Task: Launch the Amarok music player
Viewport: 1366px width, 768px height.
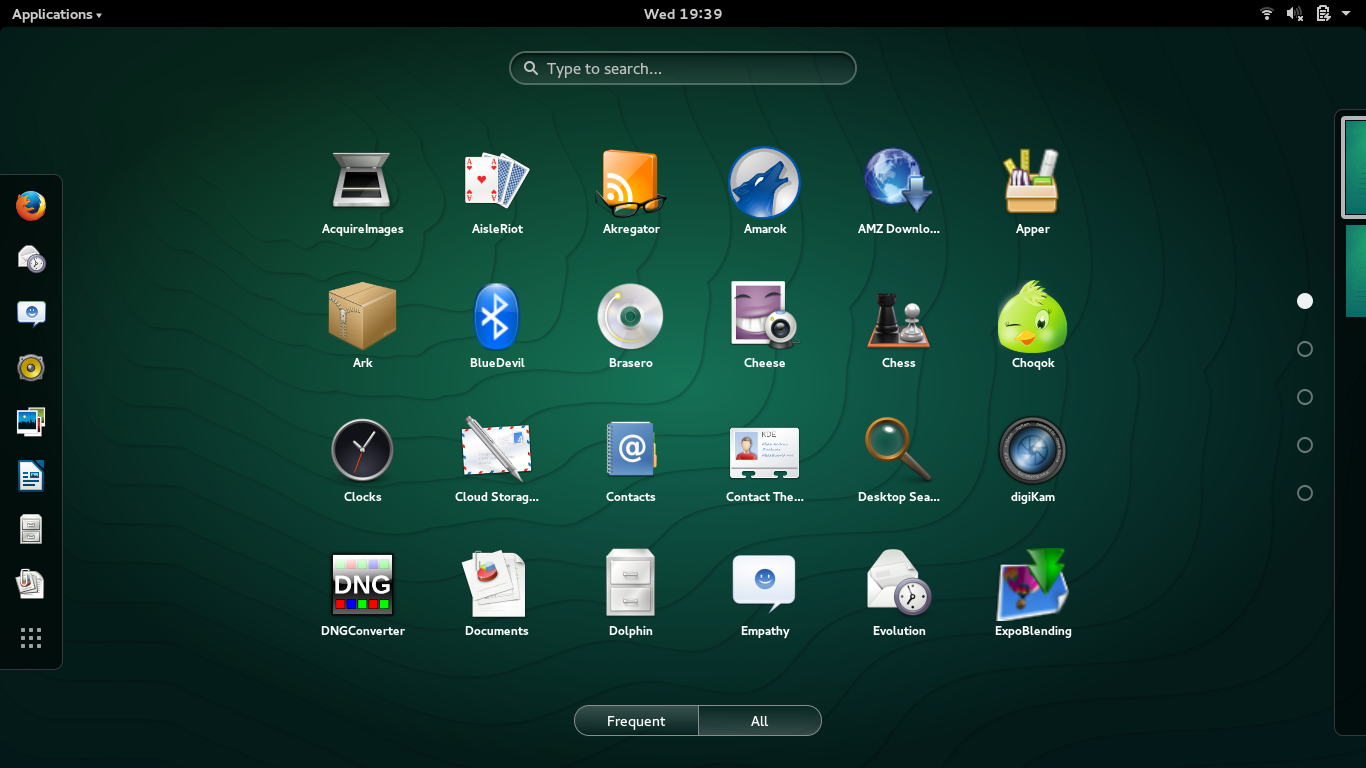Action: click(764, 184)
